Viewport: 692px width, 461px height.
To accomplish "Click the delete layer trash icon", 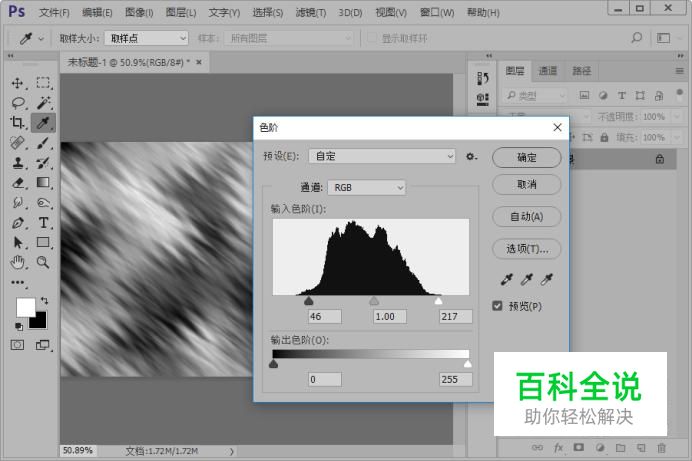I will [x=661, y=448].
